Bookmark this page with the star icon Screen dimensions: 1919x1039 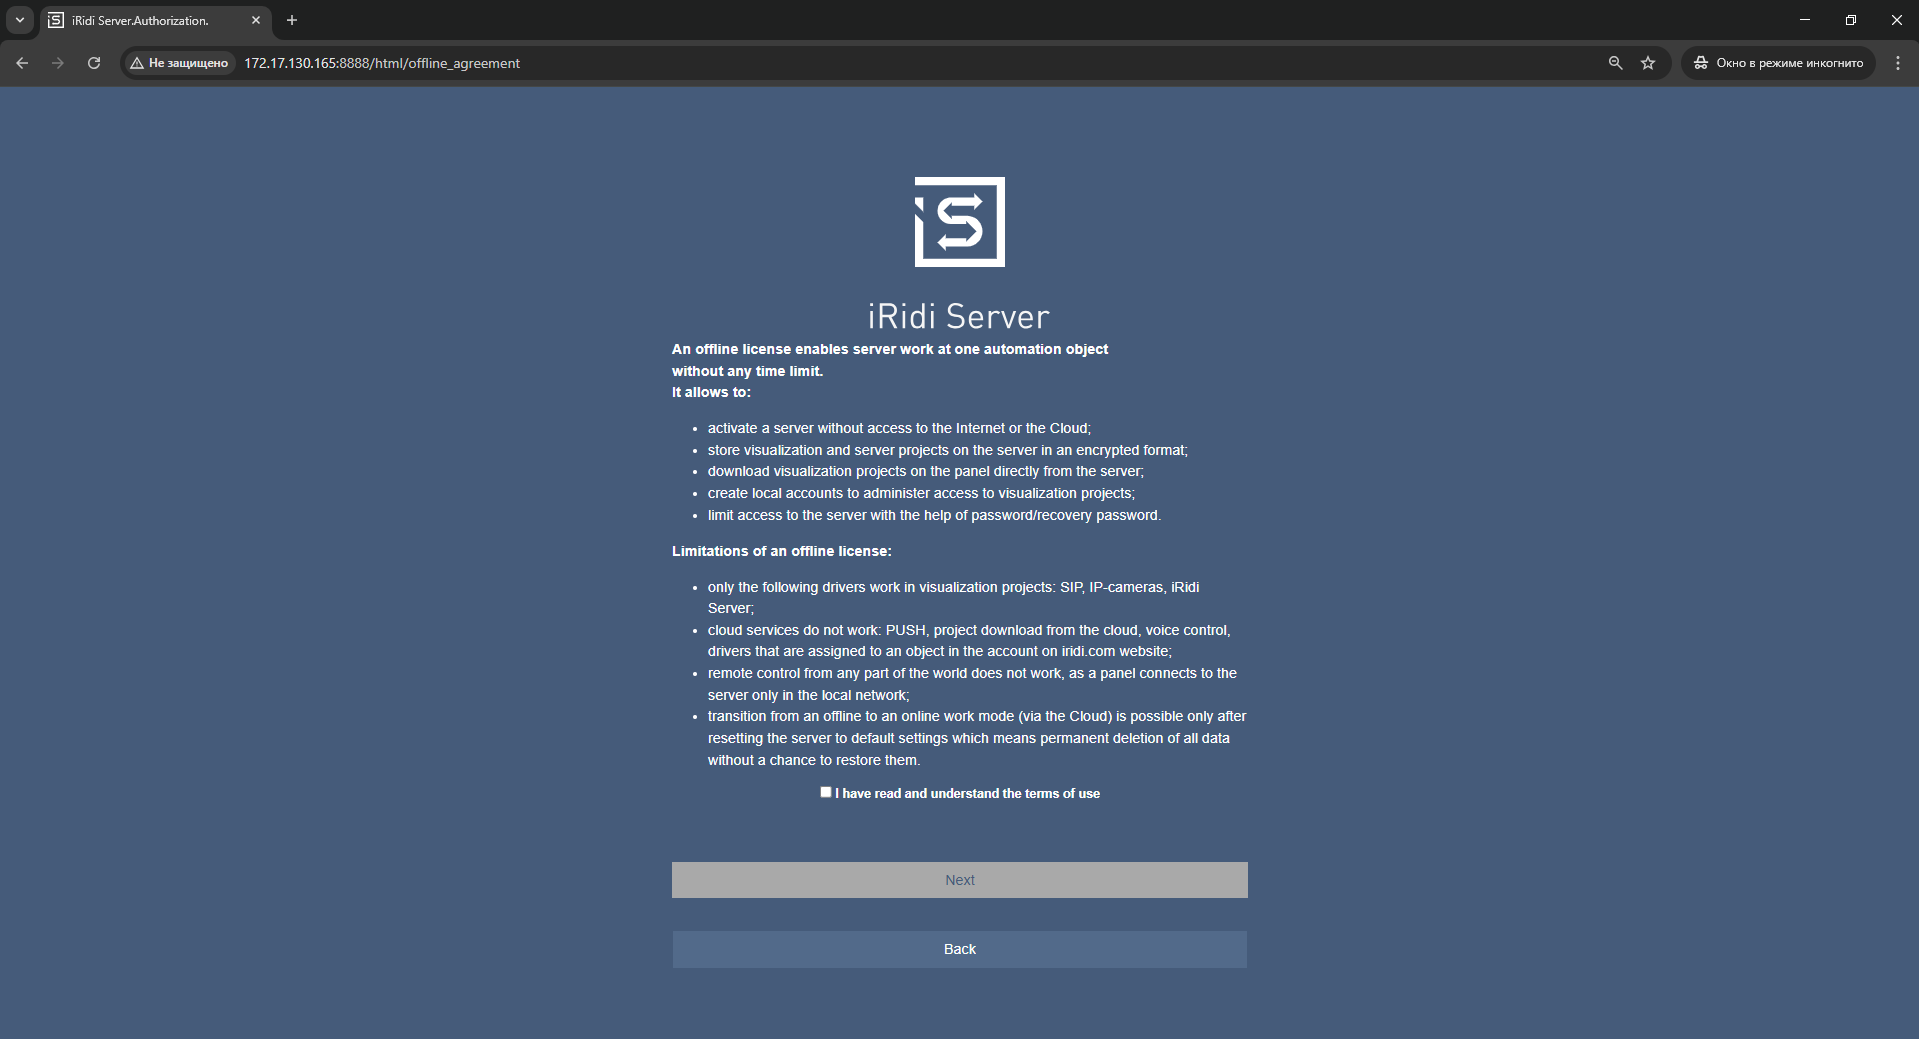(1648, 63)
